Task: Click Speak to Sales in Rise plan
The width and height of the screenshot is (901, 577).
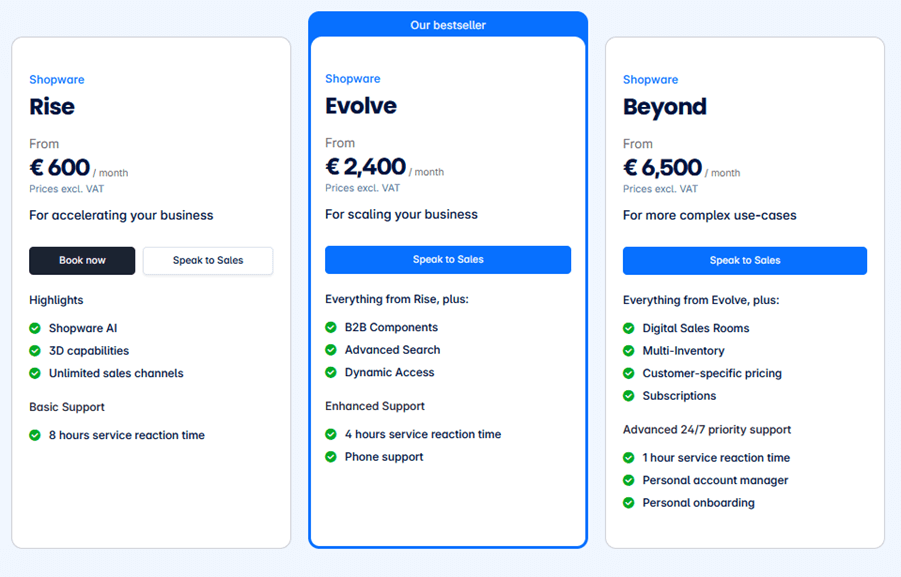Action: [208, 261]
